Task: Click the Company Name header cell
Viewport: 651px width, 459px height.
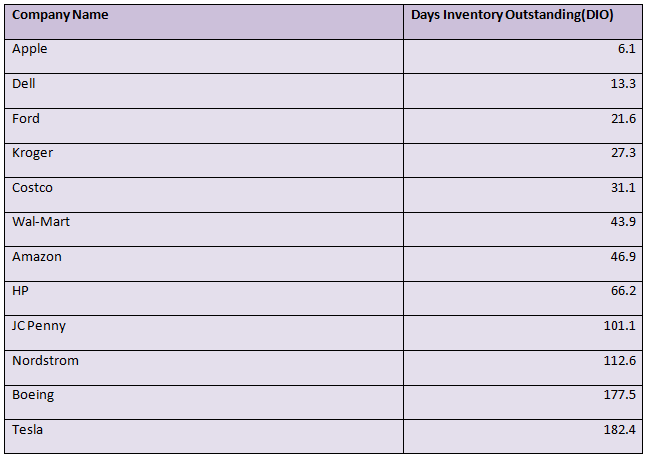Action: [x=204, y=22]
